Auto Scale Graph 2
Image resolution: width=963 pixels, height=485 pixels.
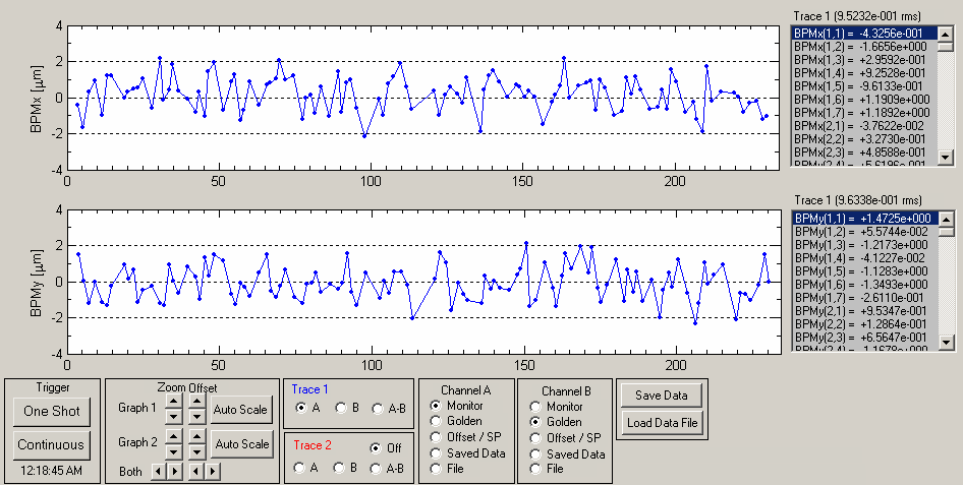tap(241, 444)
